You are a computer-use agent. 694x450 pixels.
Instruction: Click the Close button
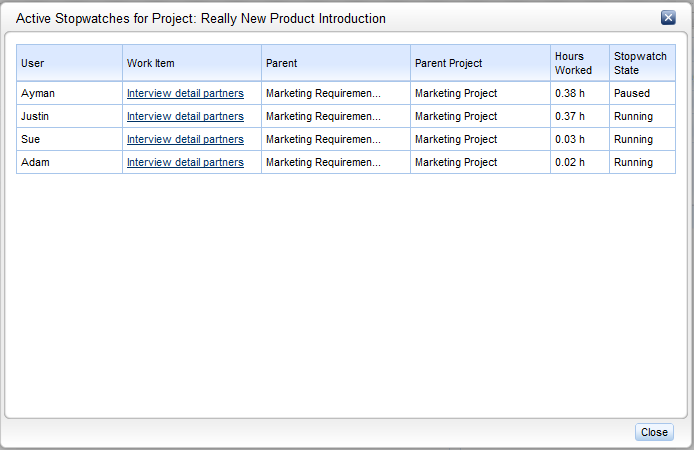[654, 432]
